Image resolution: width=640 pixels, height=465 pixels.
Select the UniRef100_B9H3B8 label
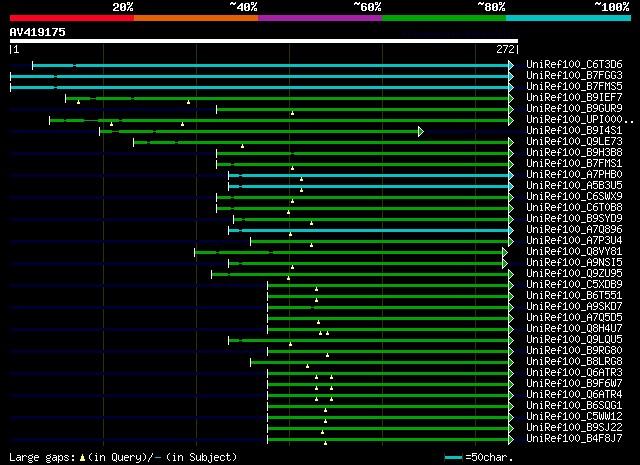(x=574, y=152)
